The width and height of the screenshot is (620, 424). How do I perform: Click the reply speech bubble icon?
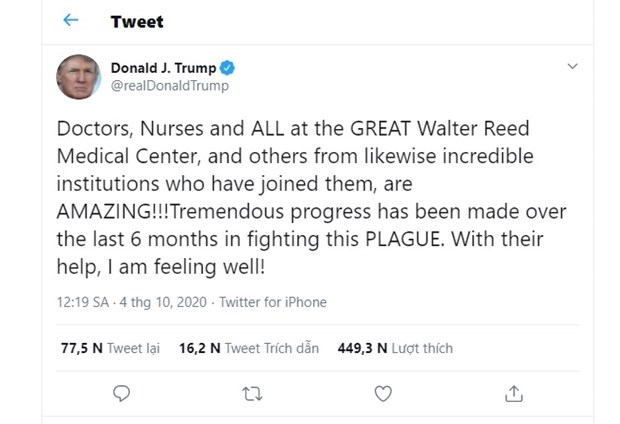(x=122, y=393)
